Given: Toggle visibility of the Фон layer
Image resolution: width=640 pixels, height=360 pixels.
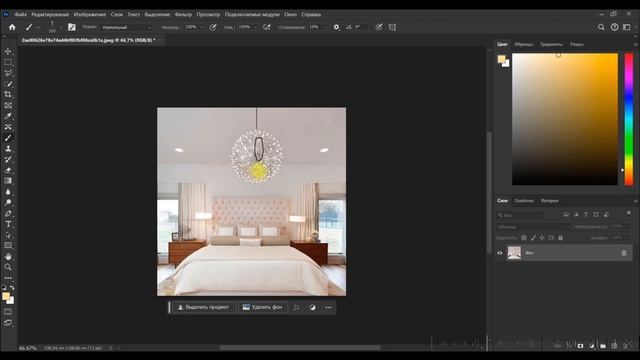Looking at the screenshot, I should 500,253.
